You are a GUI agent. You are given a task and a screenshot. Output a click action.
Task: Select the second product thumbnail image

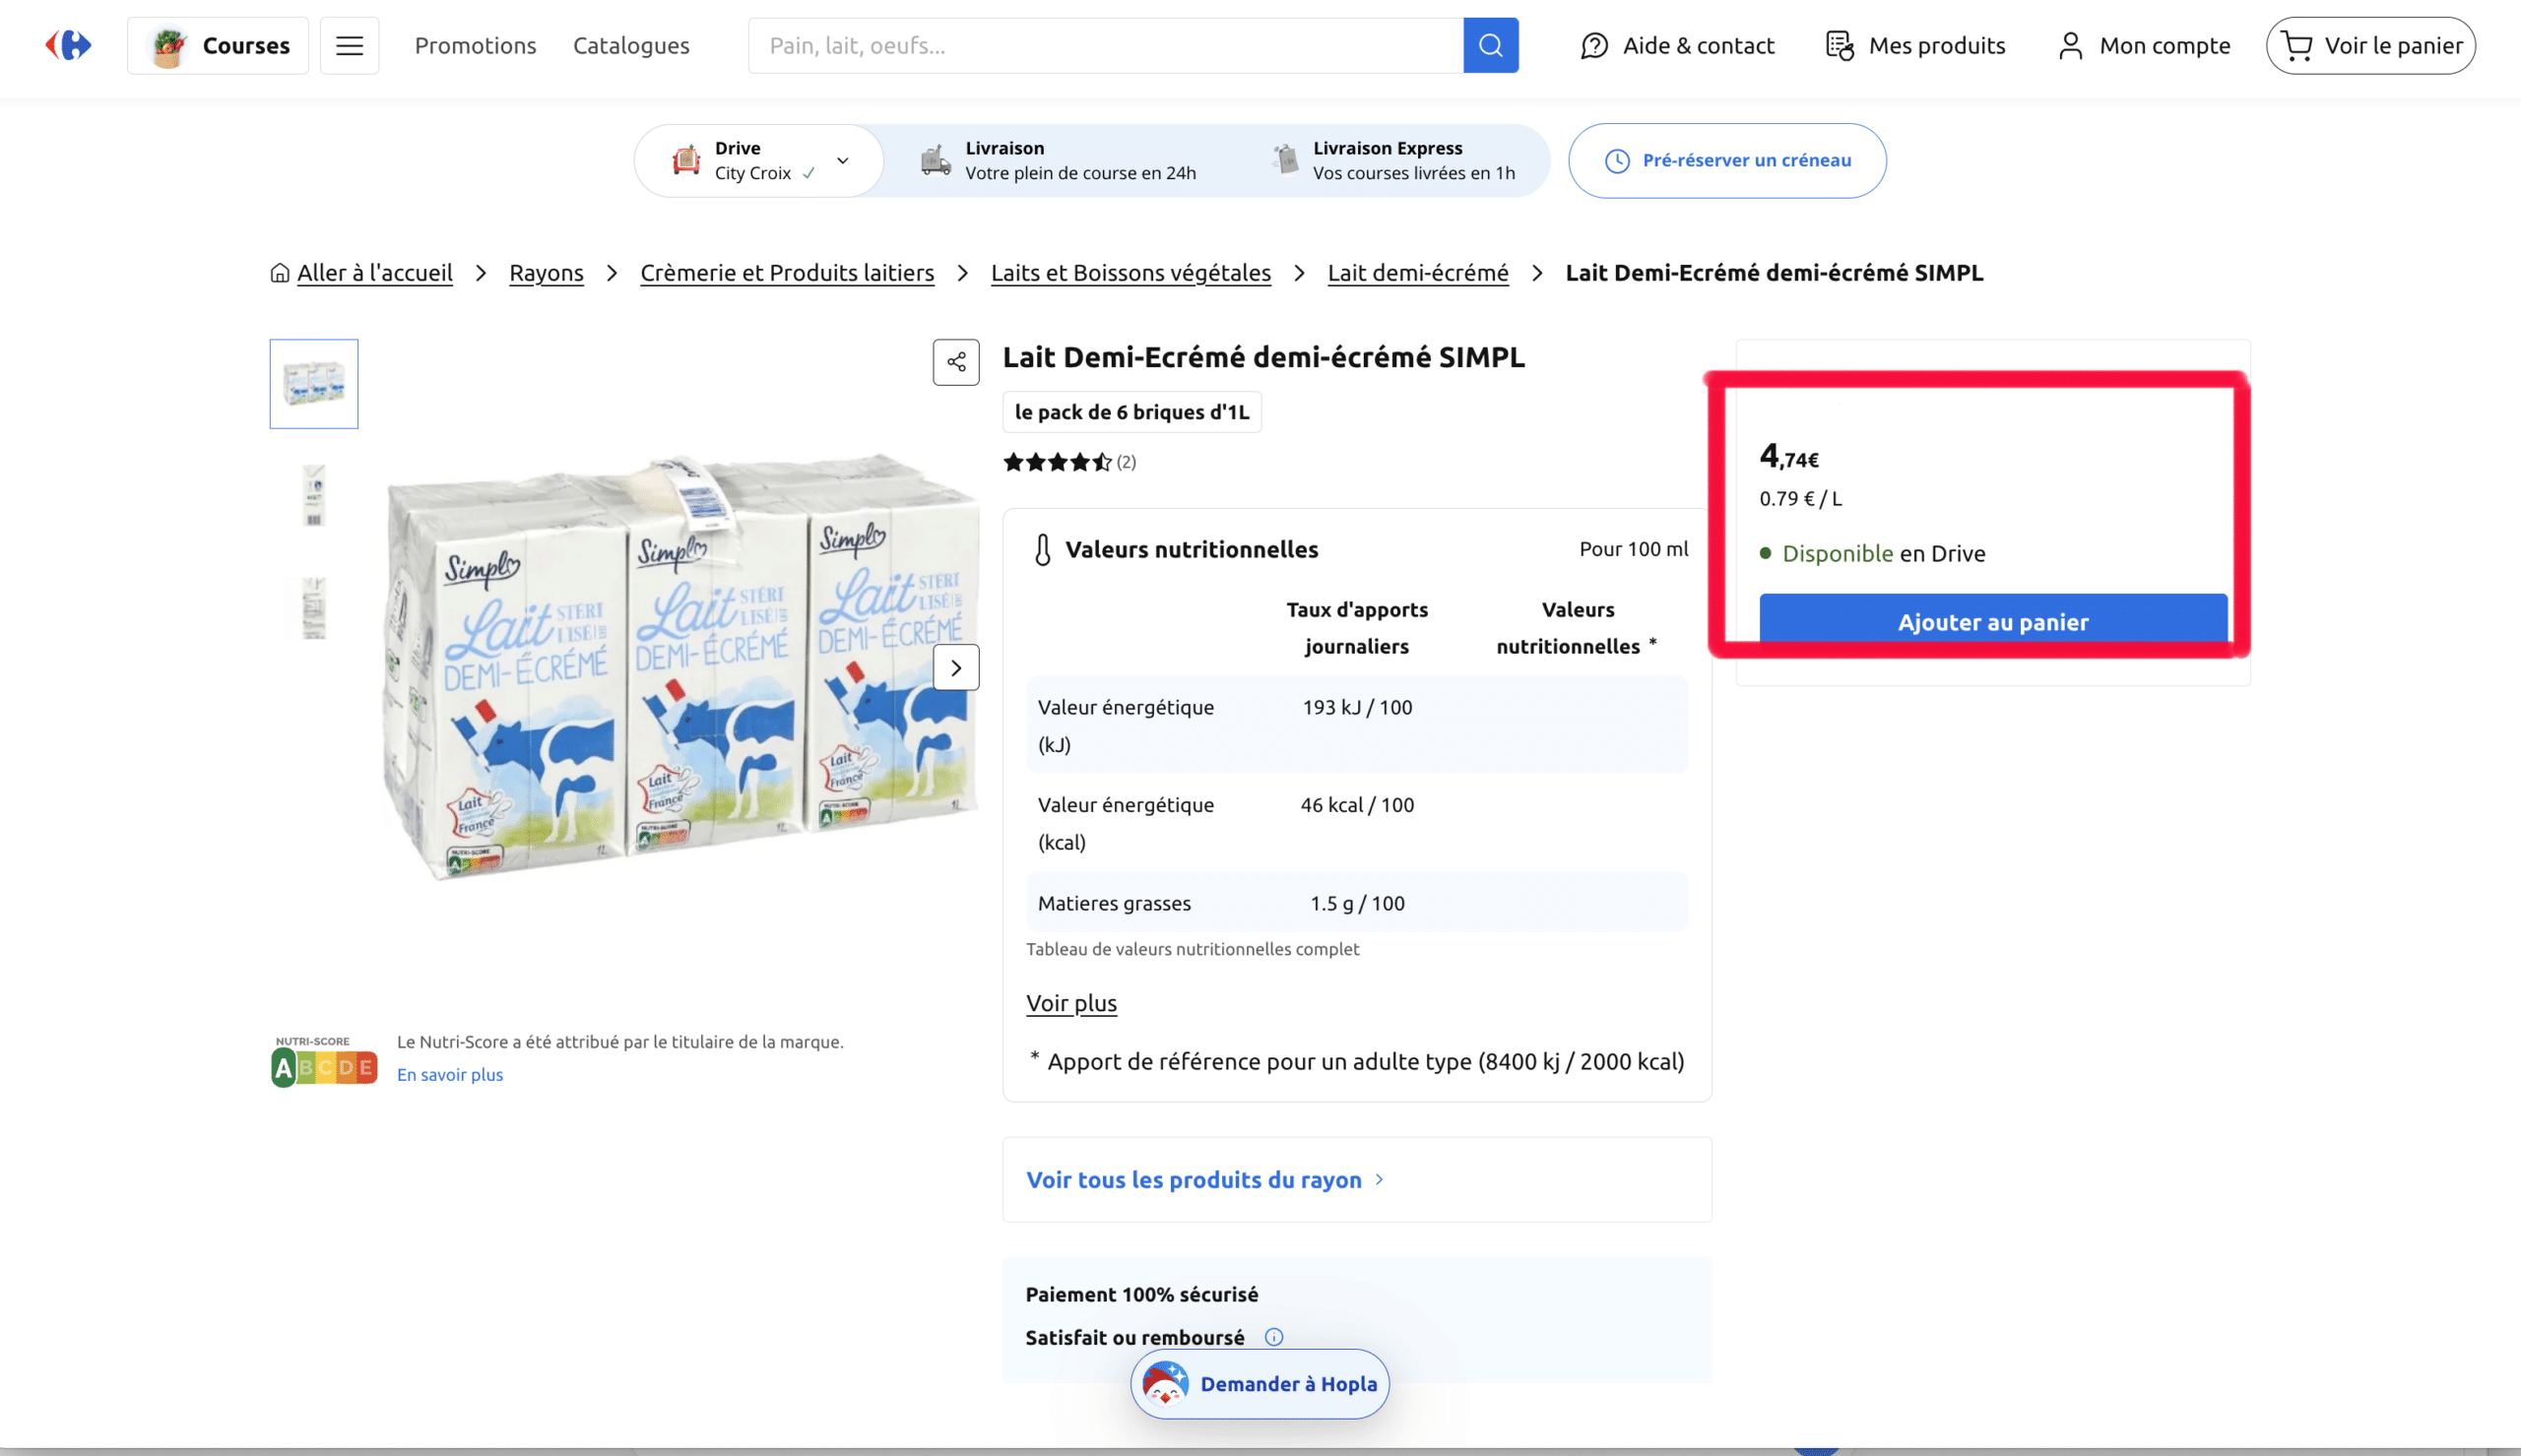(x=314, y=495)
